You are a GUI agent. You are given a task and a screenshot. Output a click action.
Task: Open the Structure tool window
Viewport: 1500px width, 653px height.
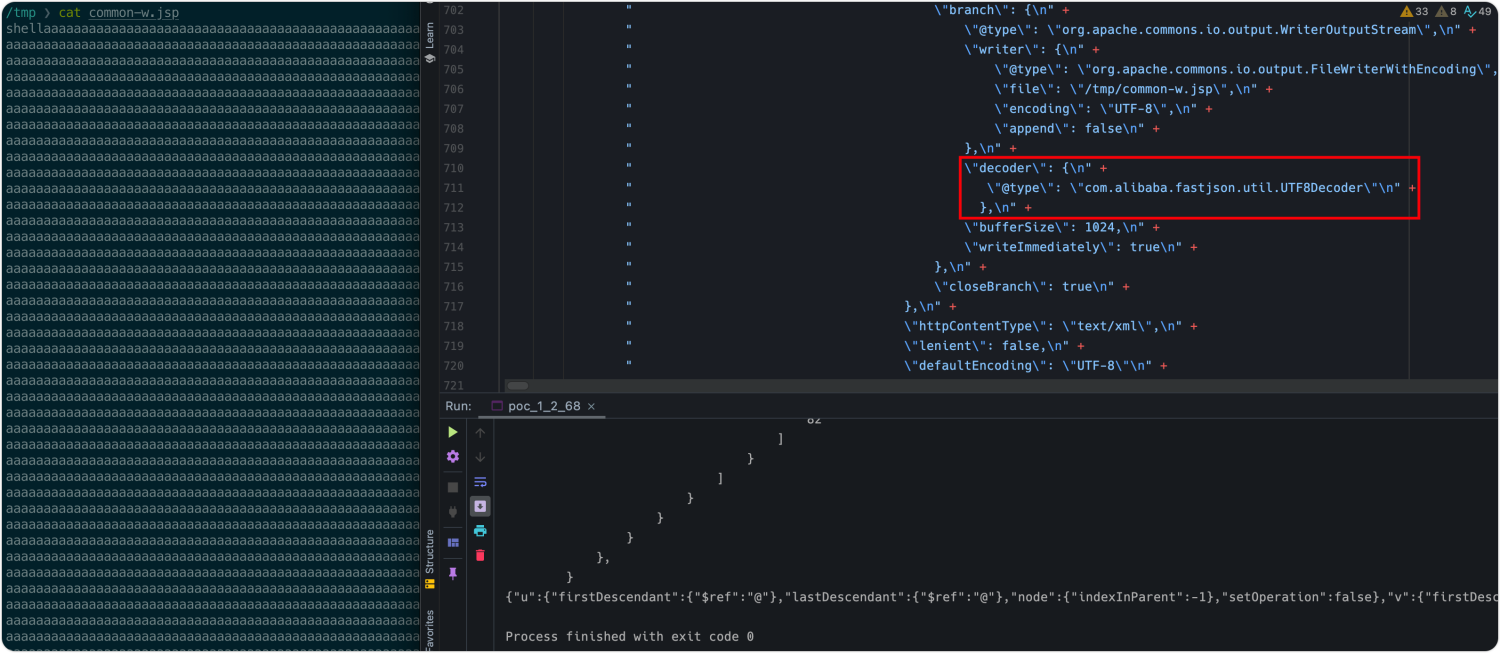point(430,558)
